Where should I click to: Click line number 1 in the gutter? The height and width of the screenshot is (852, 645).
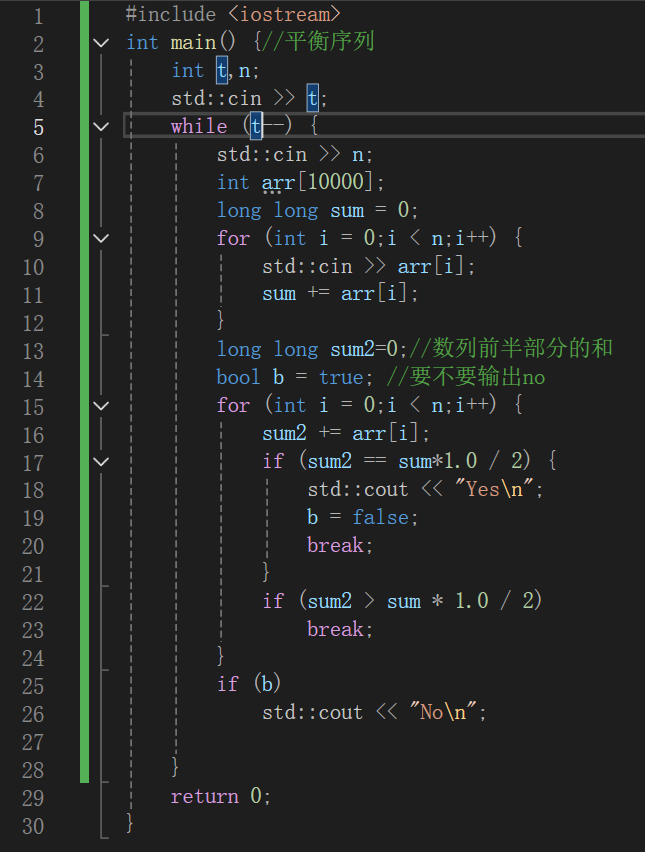pyautogui.click(x=38, y=15)
